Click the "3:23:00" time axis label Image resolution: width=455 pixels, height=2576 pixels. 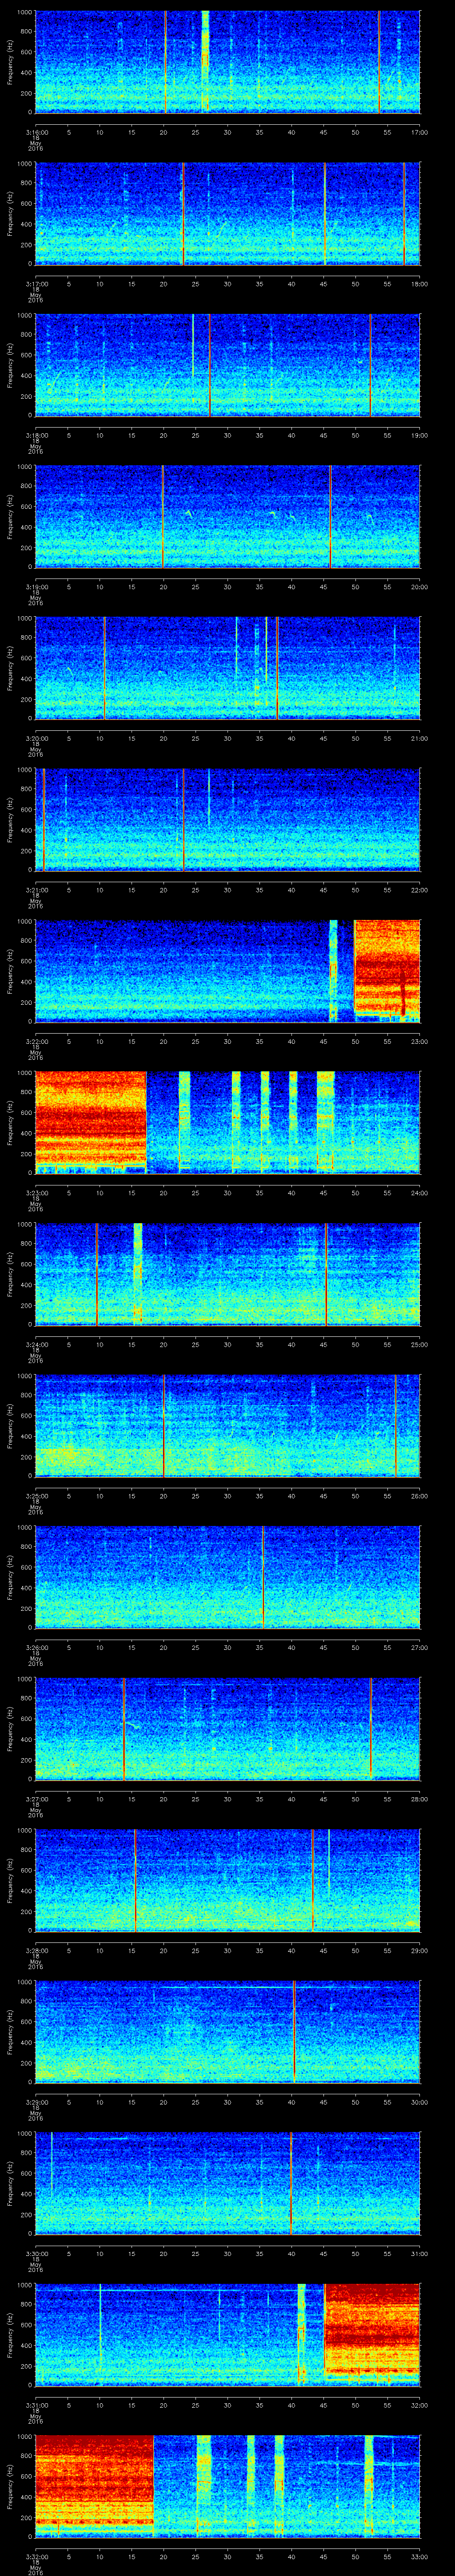(37, 1192)
